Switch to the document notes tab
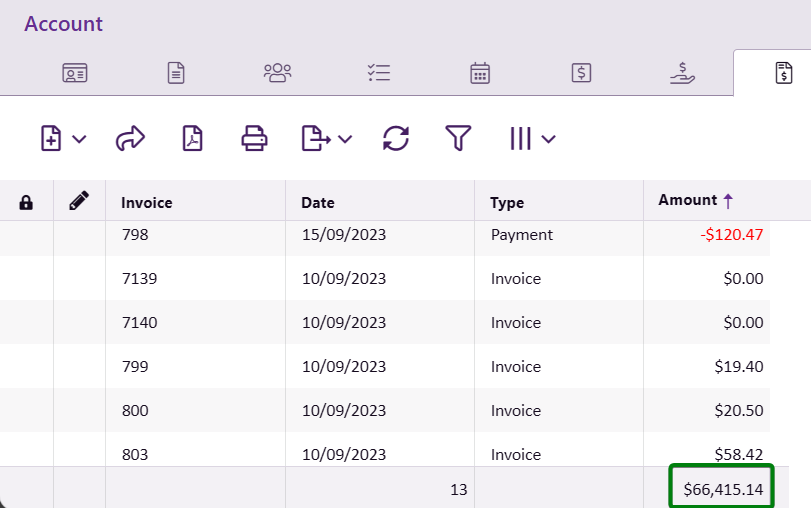 (x=176, y=72)
